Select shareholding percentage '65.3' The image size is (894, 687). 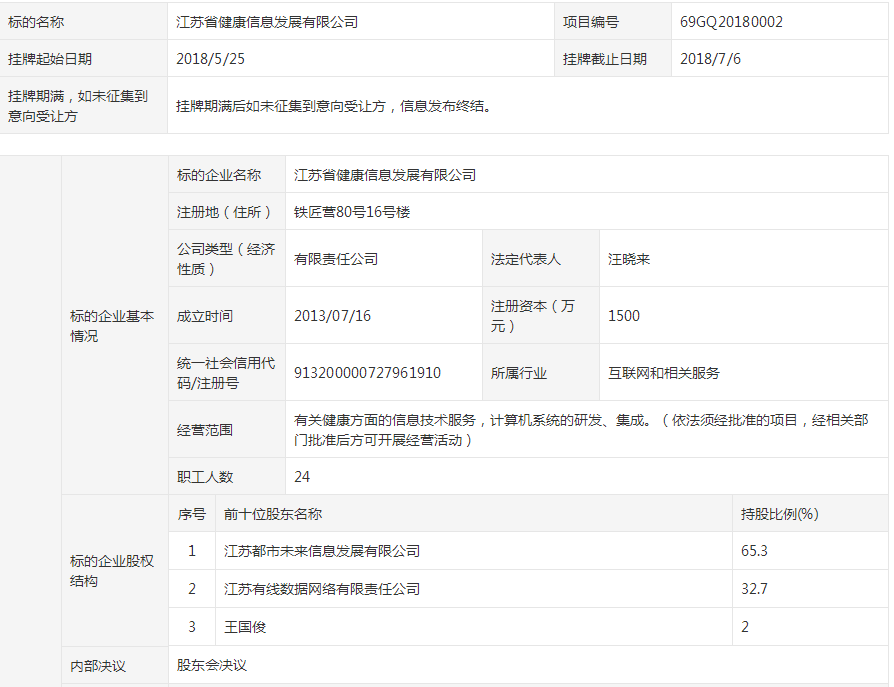(754, 551)
